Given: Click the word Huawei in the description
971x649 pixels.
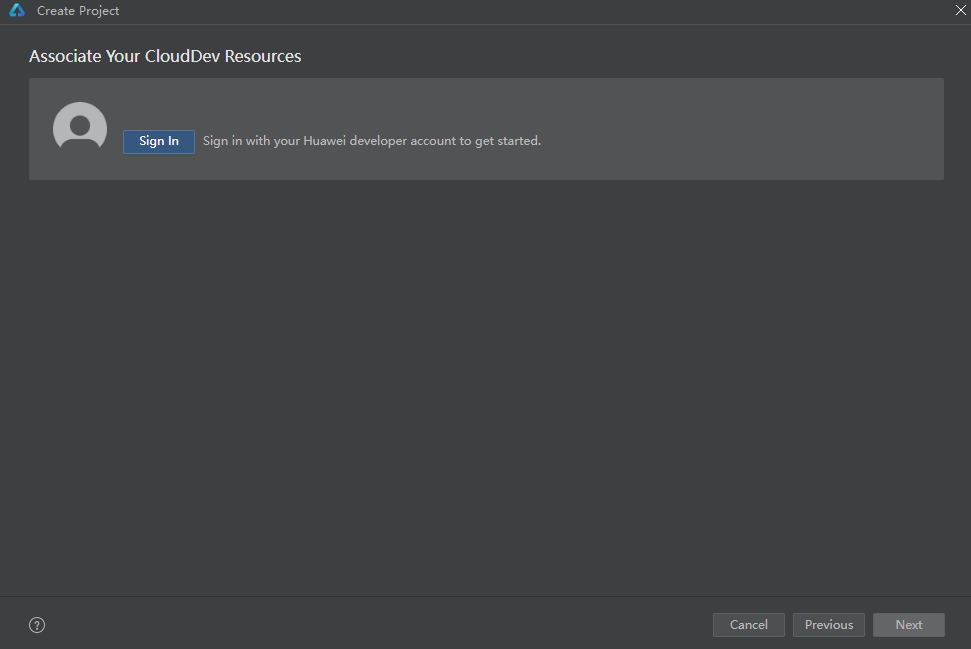Looking at the screenshot, I should tap(325, 141).
